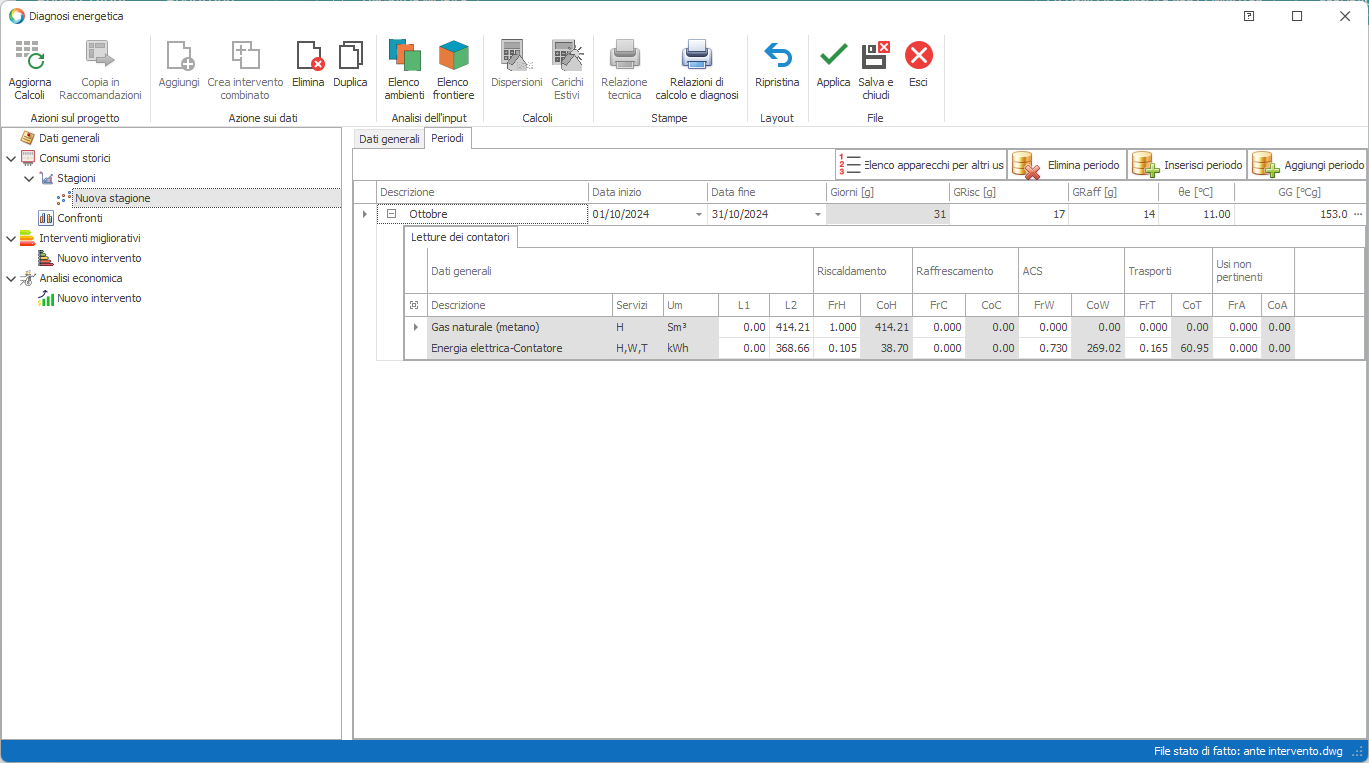1369x763 pixels.
Task: Collapse the Interventi migliorativi node
Action: click(11, 238)
